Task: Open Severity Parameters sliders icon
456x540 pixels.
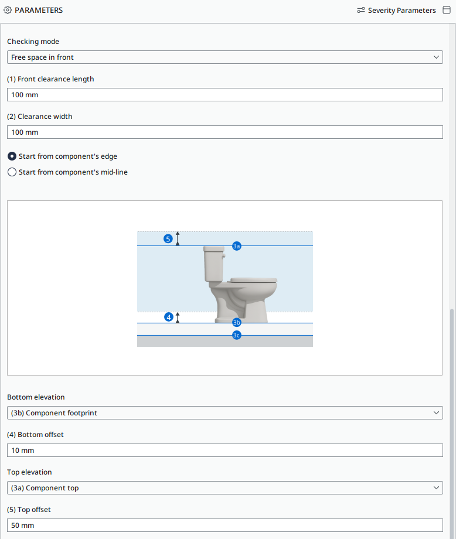Action: coord(361,10)
